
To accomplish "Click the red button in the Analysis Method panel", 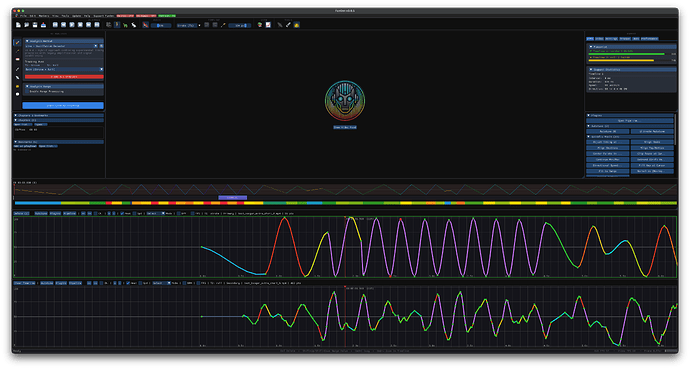I will click(64, 77).
